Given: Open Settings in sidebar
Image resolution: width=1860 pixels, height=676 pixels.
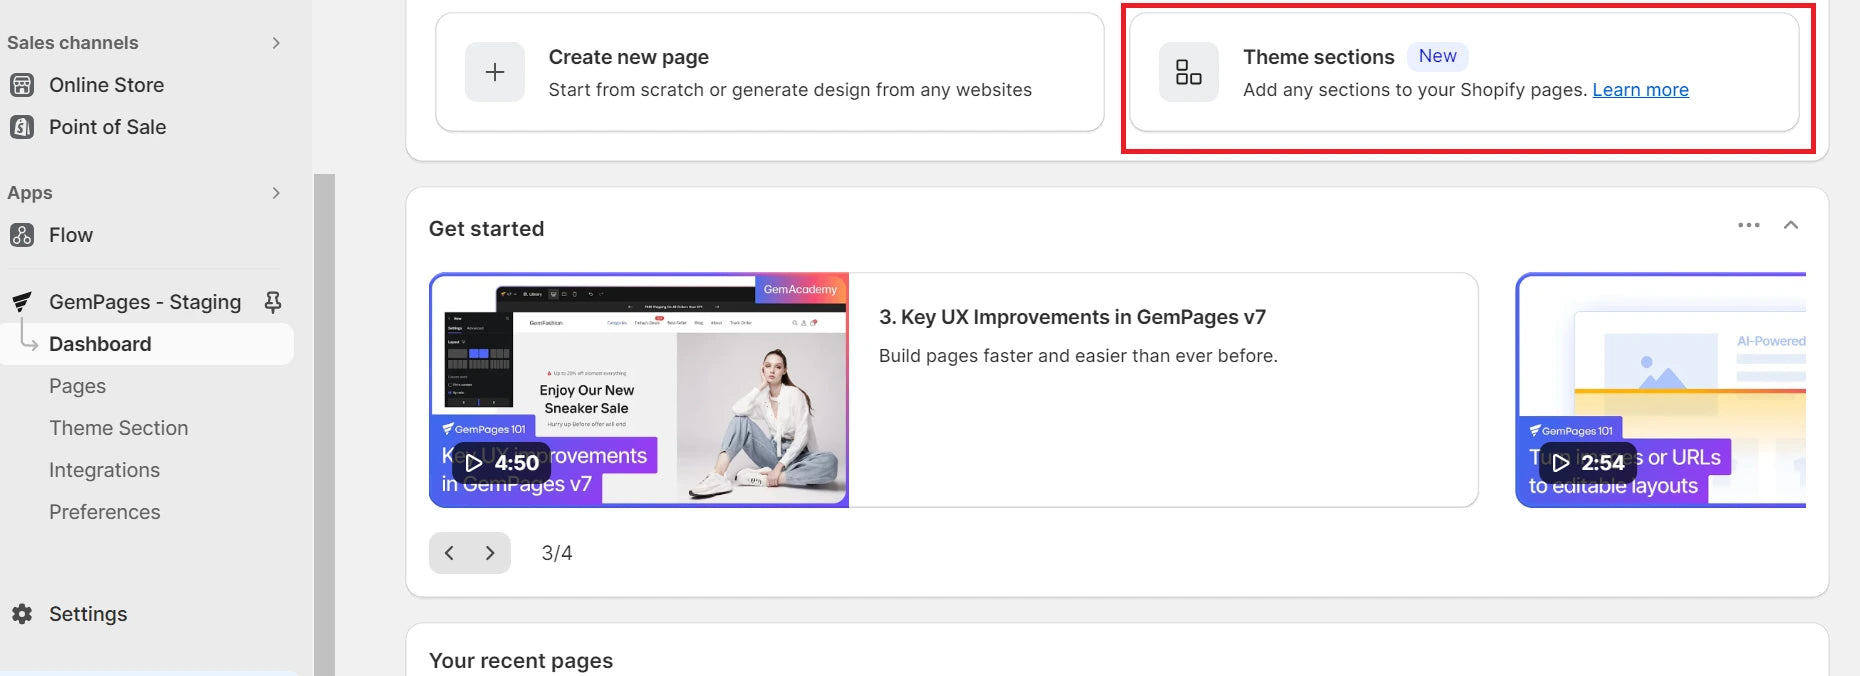Looking at the screenshot, I should click(88, 614).
